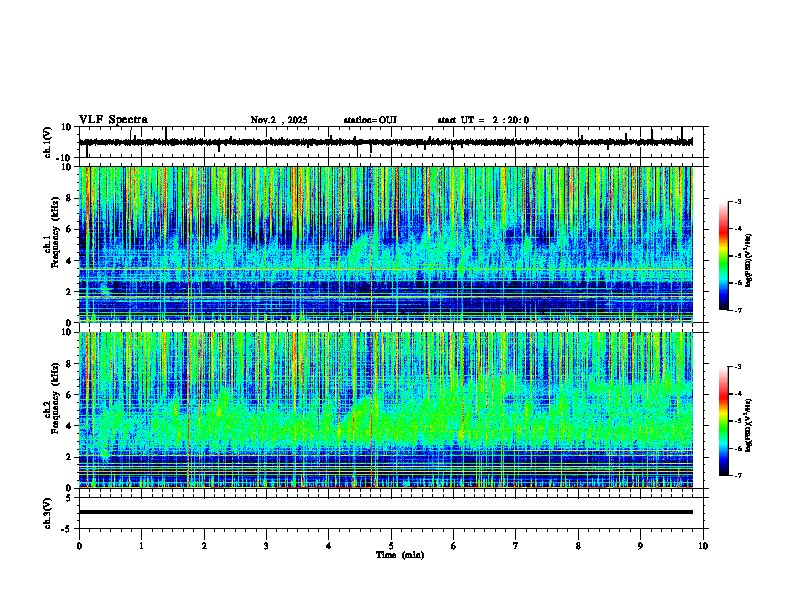
Task: Click the "1" tick on time axis
Action: pyautogui.click(x=141, y=546)
